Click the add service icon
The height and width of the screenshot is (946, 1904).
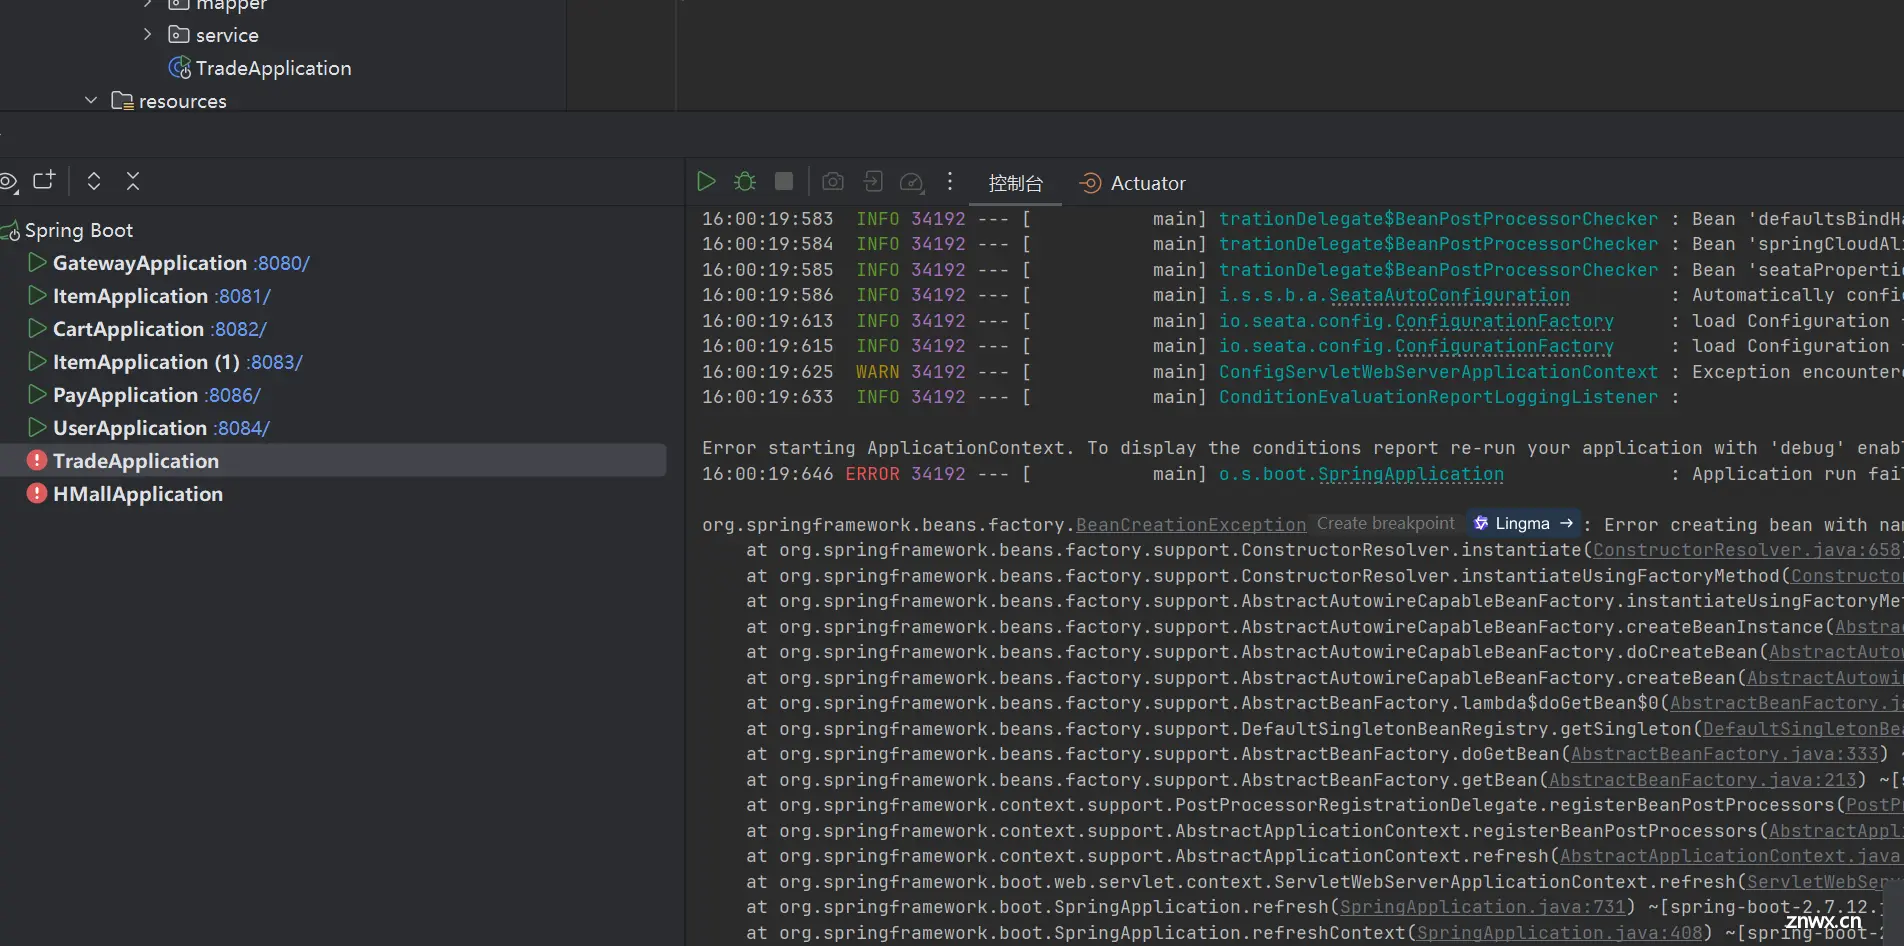[x=44, y=180]
